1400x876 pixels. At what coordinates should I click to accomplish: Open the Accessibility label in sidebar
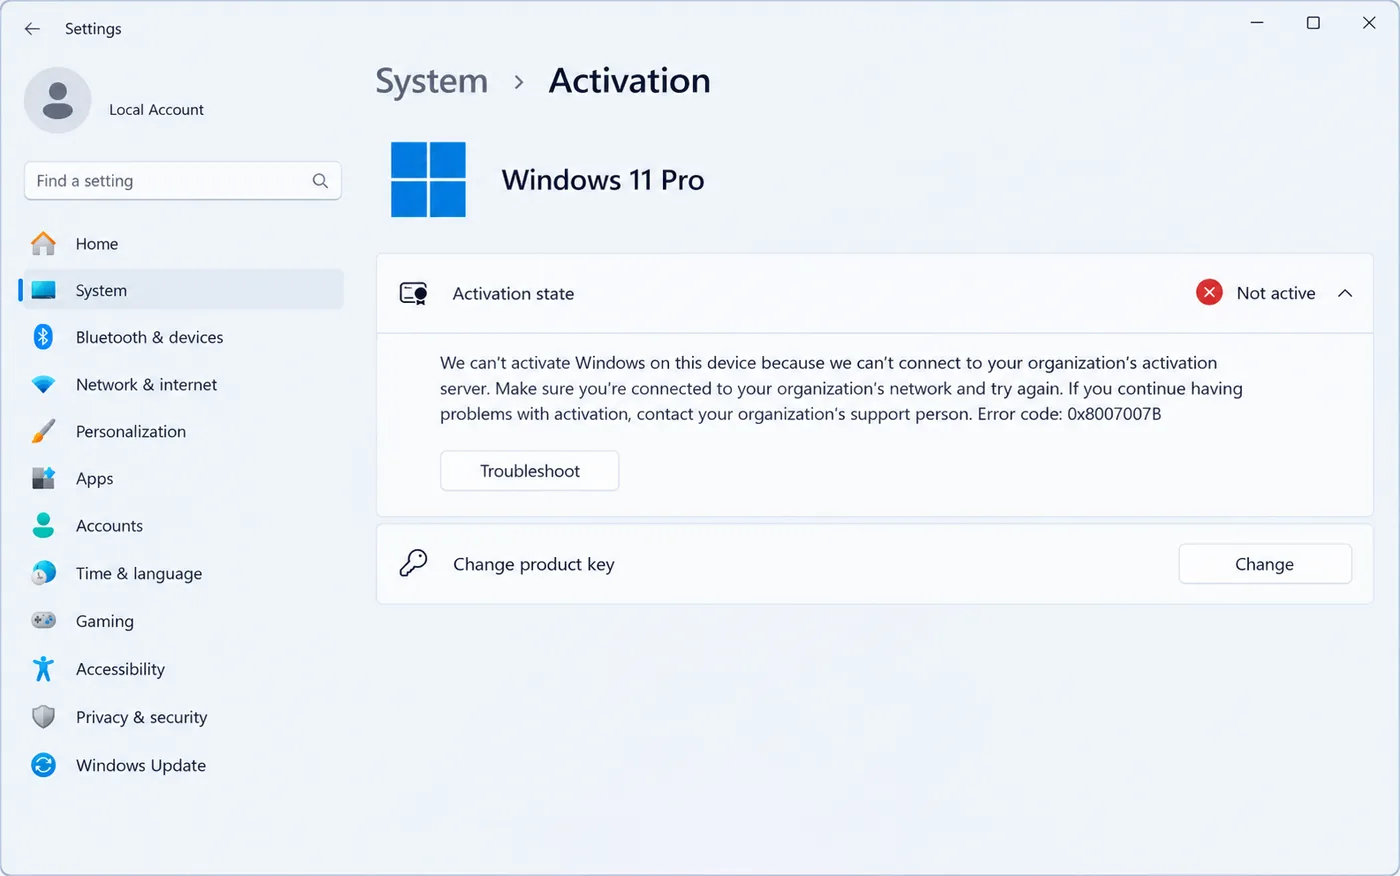(x=120, y=669)
